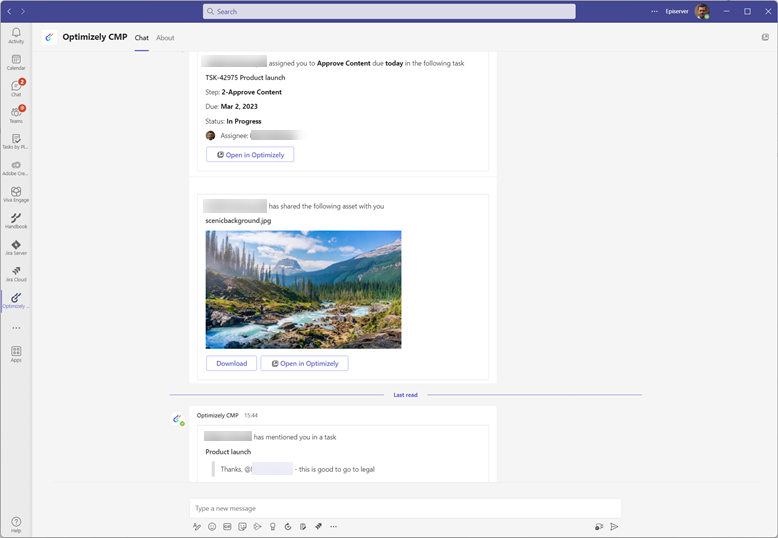
Task: Click the pop out chat icon
Action: coord(765,37)
